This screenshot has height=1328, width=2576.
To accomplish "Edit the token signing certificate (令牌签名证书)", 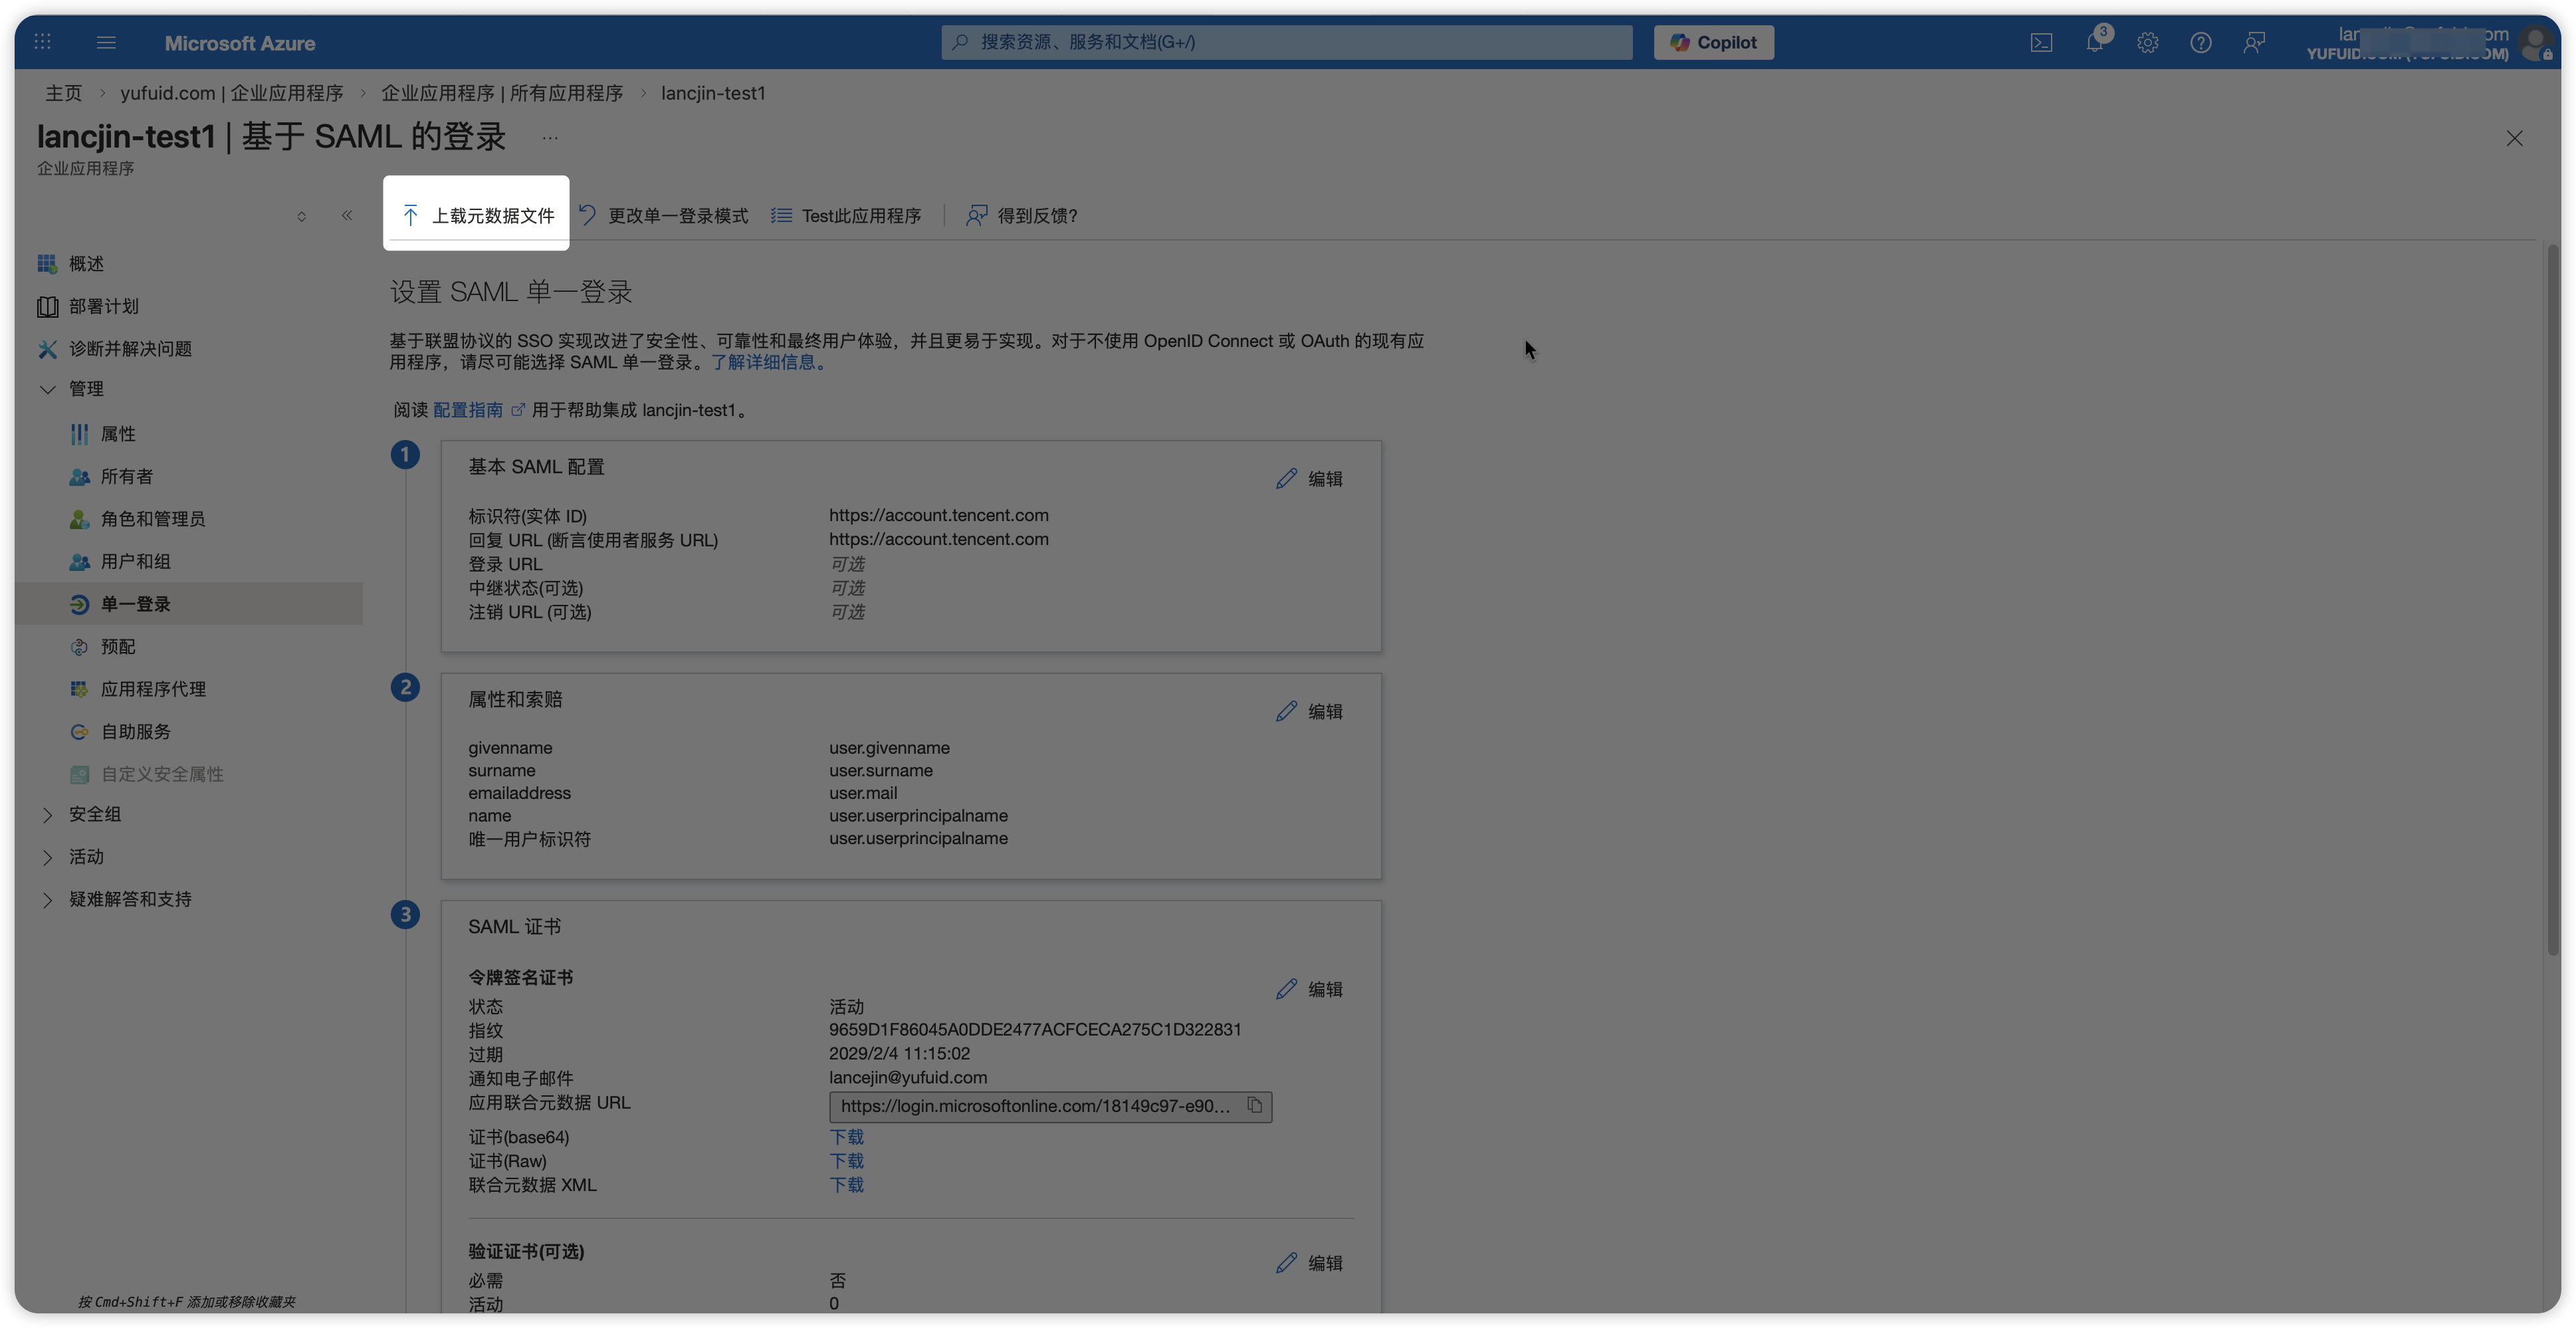I will (1309, 989).
